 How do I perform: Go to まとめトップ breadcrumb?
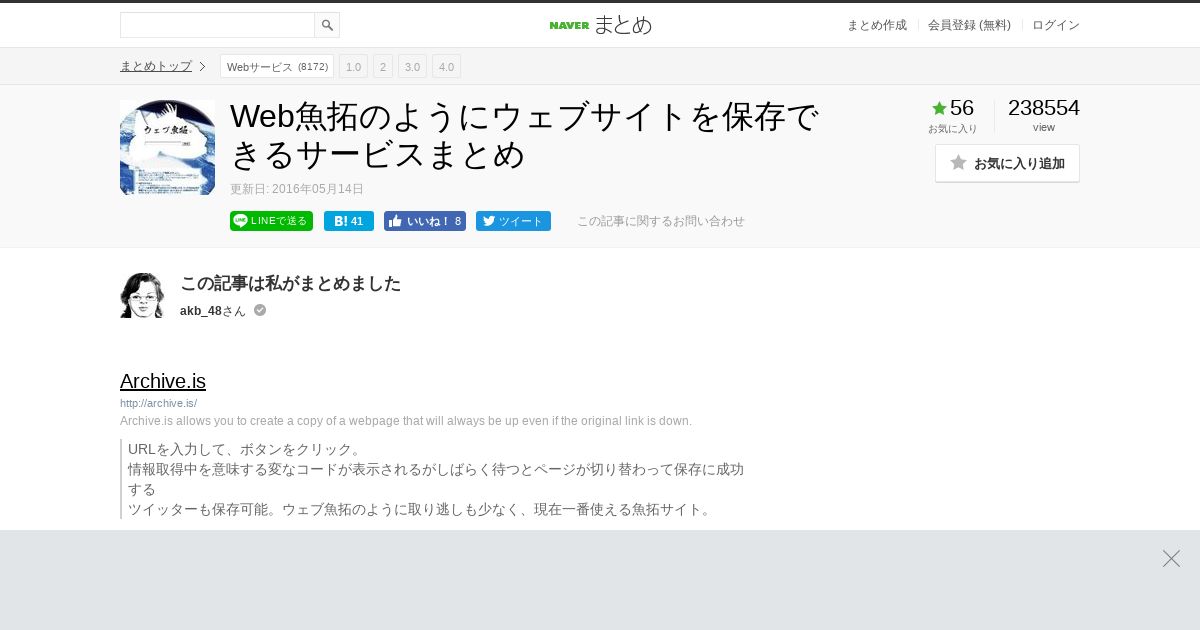click(156, 66)
